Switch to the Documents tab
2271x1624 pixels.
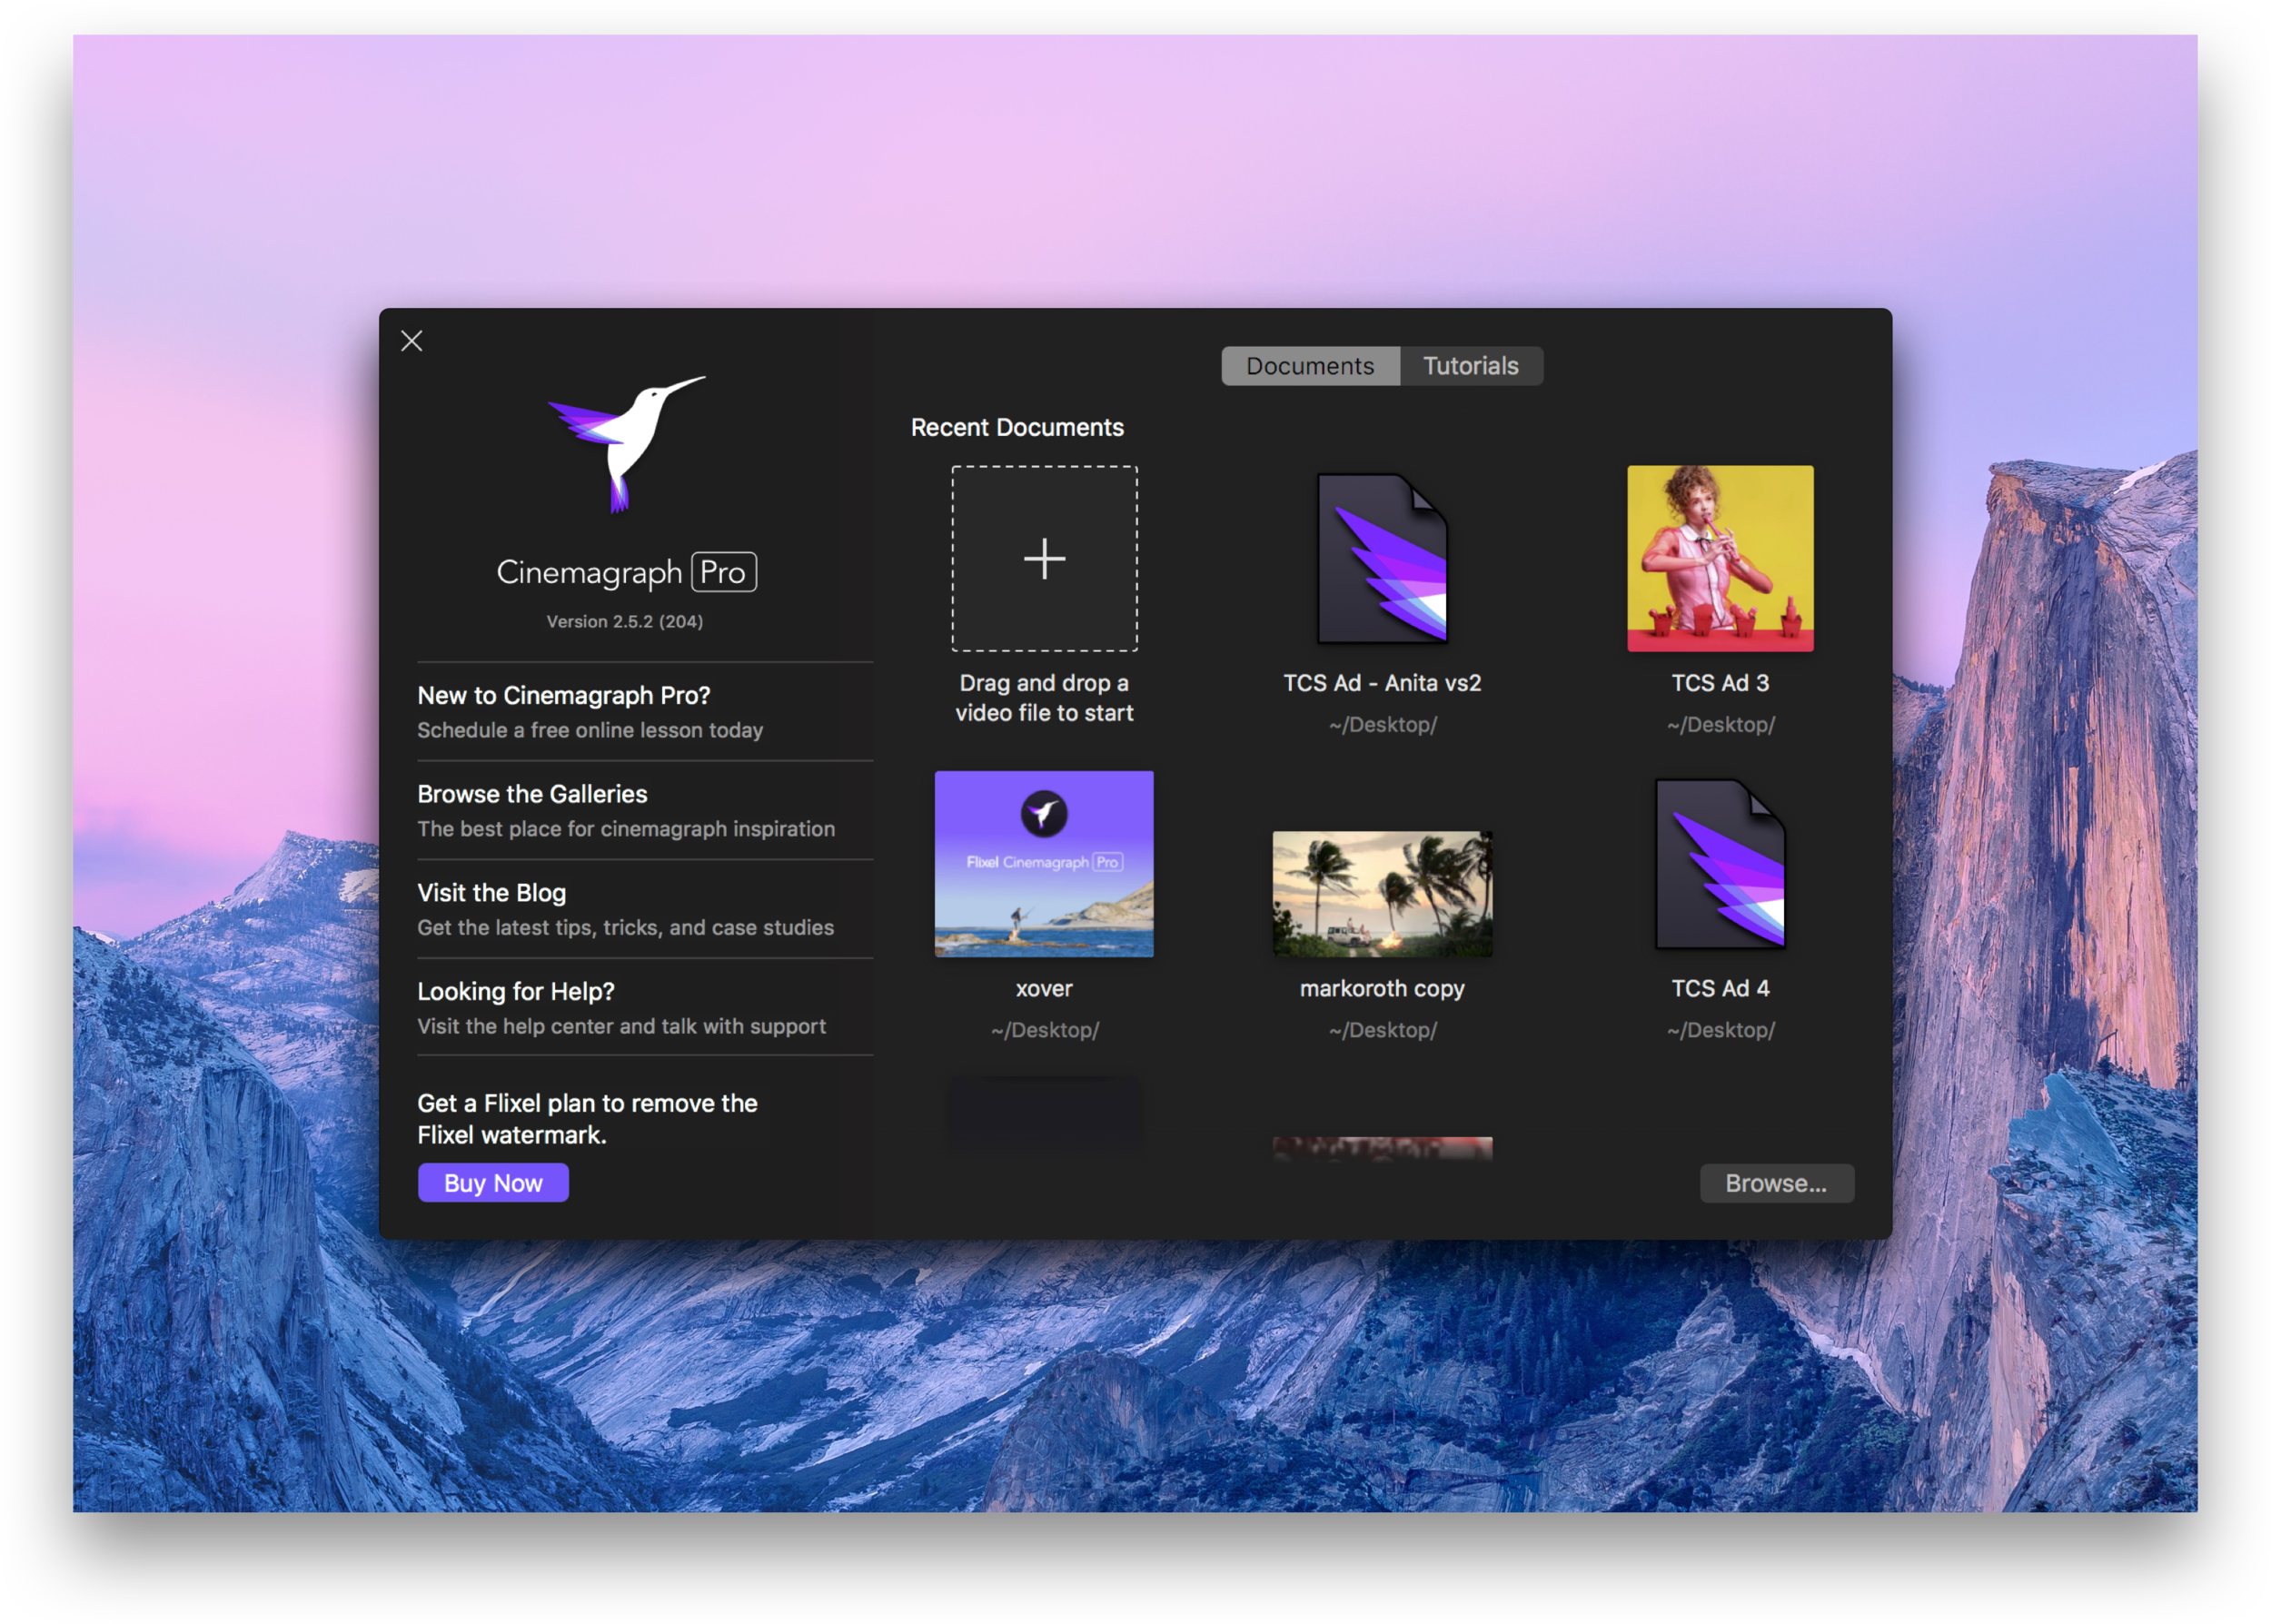(x=1309, y=366)
